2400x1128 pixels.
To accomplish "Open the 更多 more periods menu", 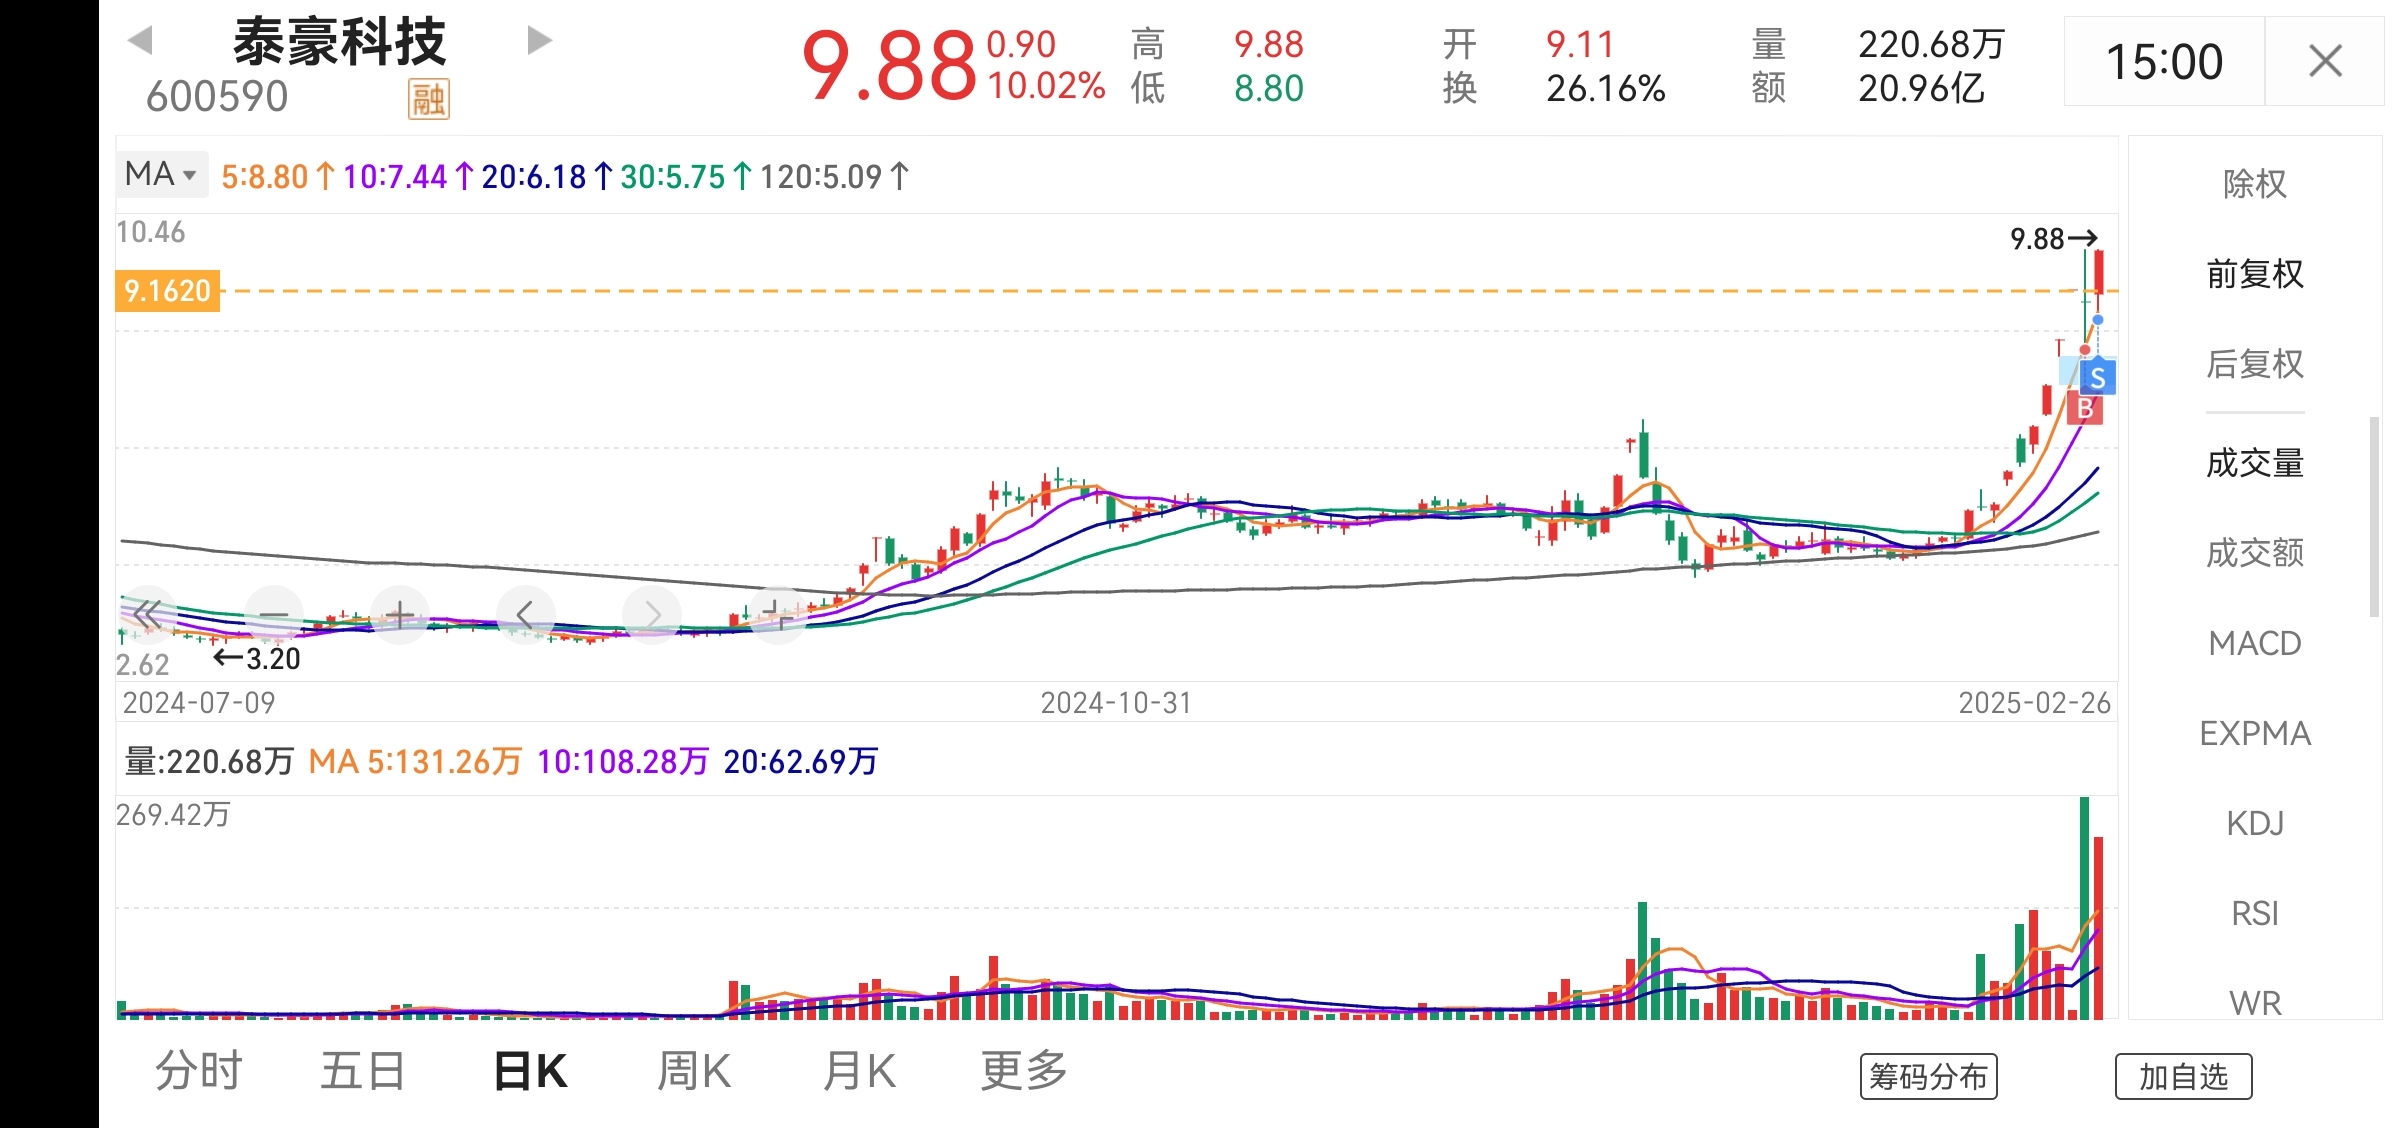I will 1024,1071.
